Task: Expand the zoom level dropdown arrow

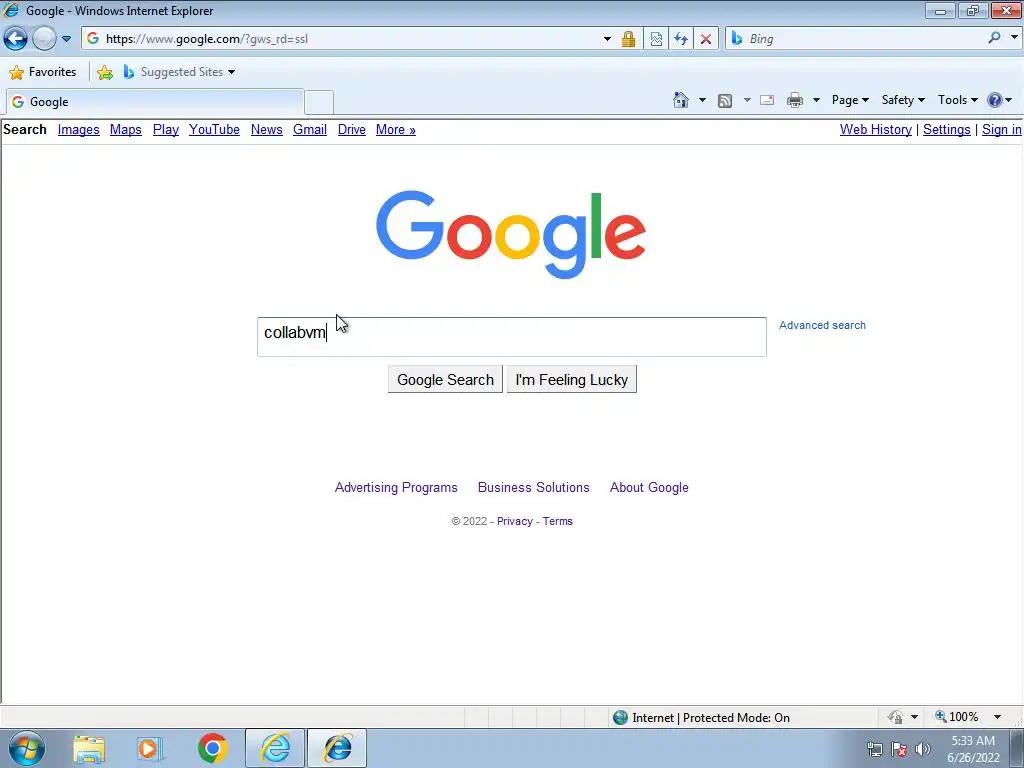Action: (997, 717)
